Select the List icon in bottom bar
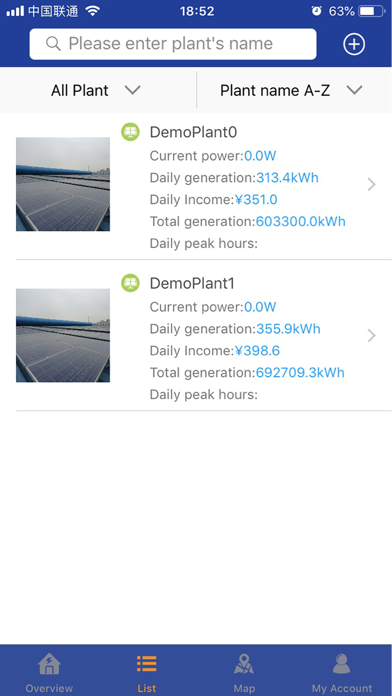 click(147, 664)
